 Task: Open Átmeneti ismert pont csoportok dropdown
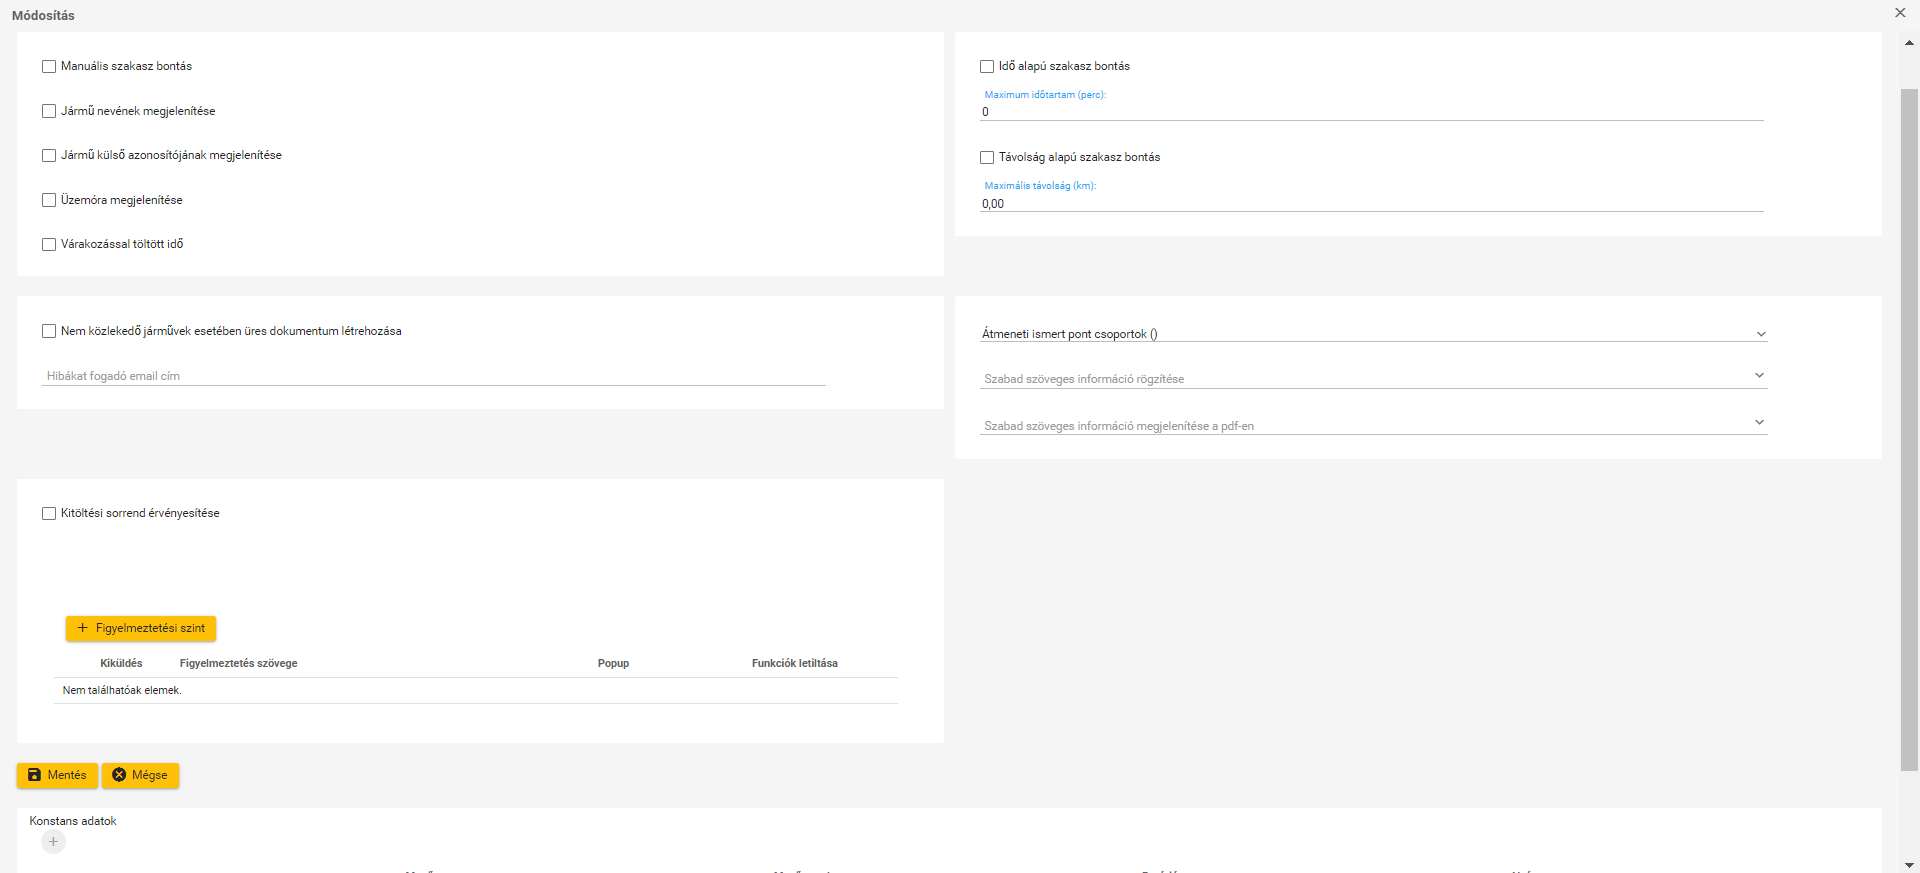pos(1373,334)
